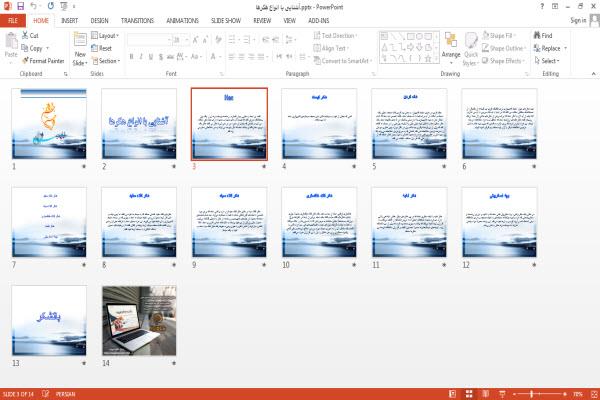Expand the New Slide dropdown
Viewport: 600px width, 400px height.
(80, 59)
